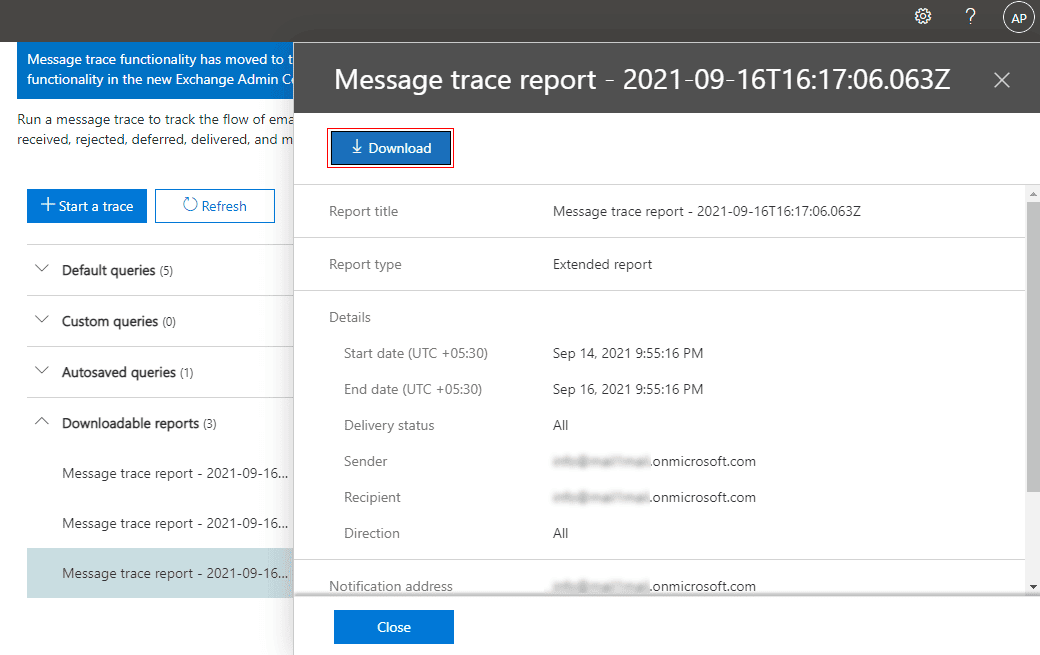Close the report panel with X icon
1040x655 pixels.
click(1002, 80)
